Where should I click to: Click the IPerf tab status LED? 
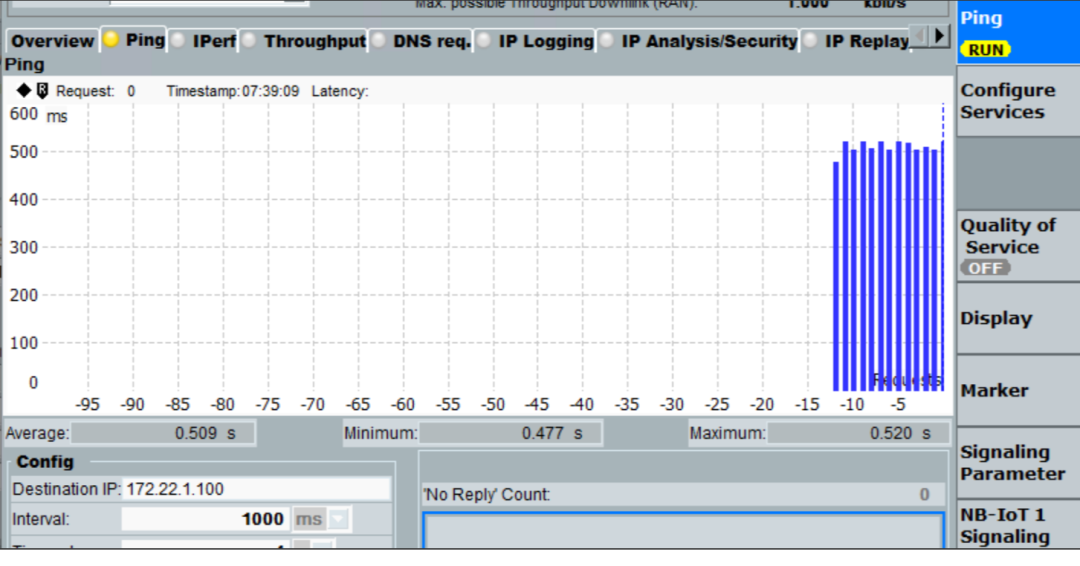pyautogui.click(x=178, y=41)
